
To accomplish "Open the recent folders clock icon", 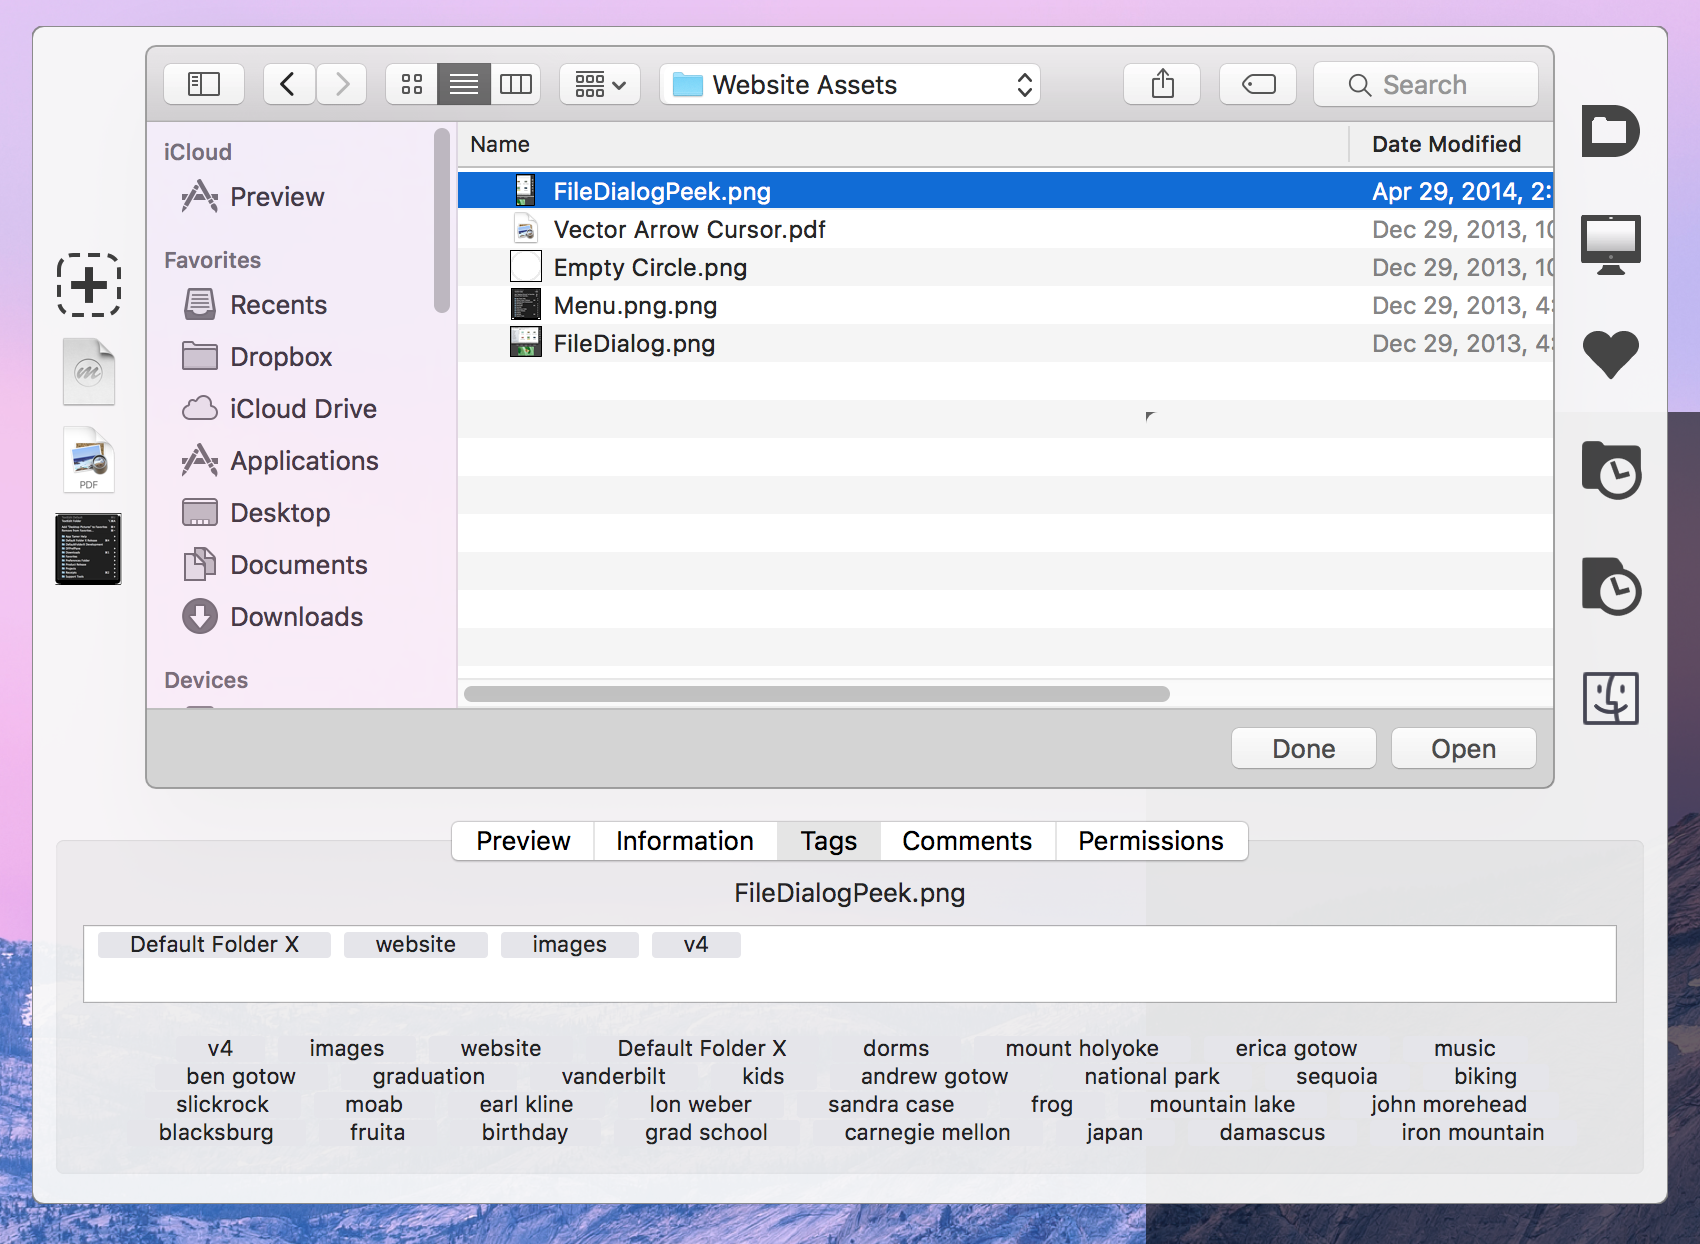I will click(1611, 470).
